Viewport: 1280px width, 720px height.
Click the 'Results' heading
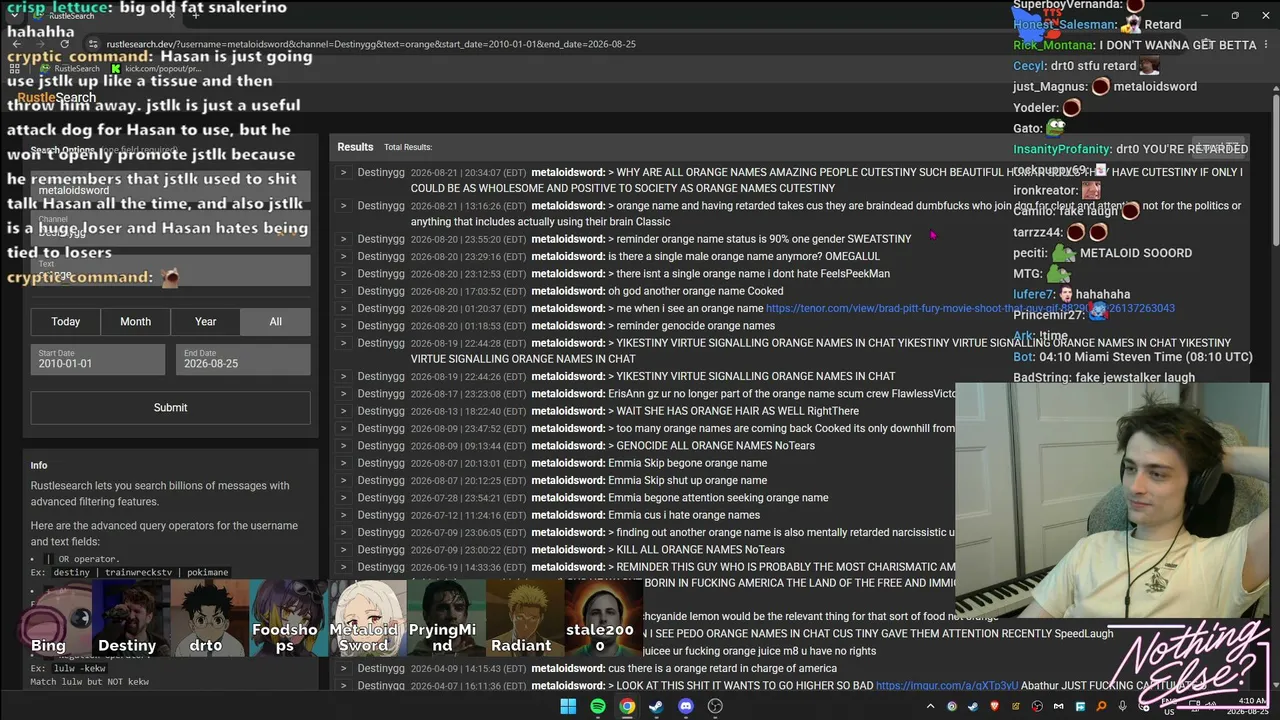(355, 147)
